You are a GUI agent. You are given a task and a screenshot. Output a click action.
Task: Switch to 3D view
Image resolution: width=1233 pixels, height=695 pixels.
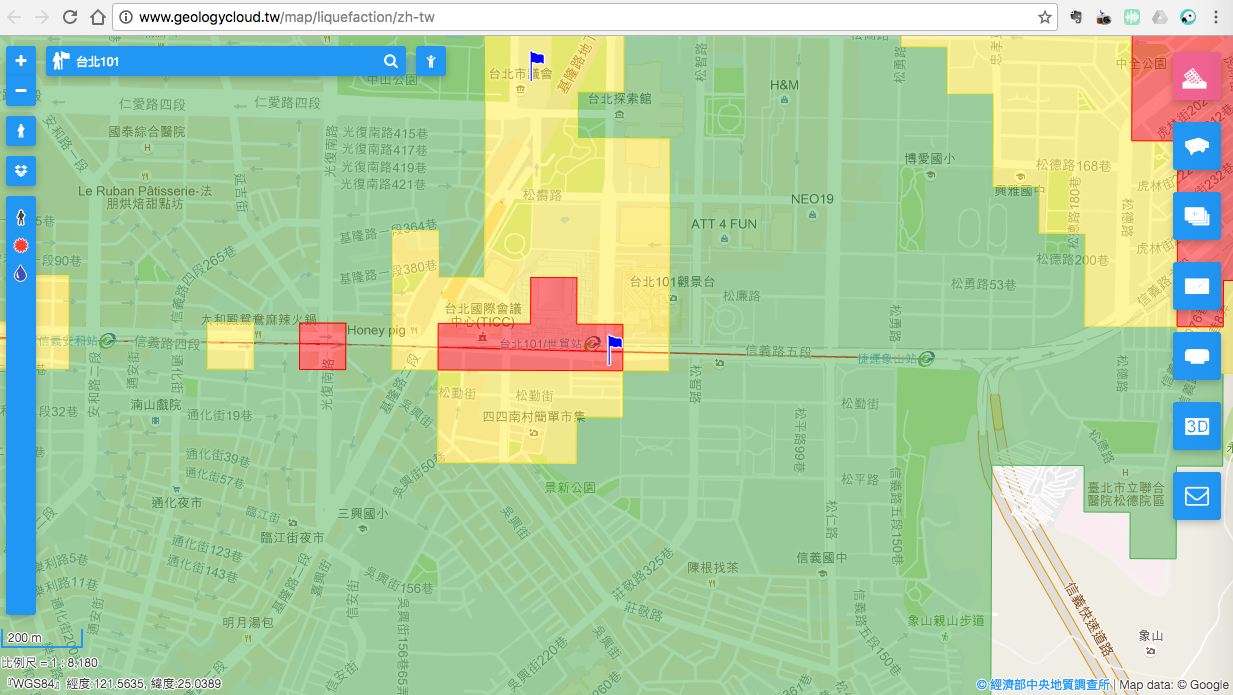point(1197,426)
